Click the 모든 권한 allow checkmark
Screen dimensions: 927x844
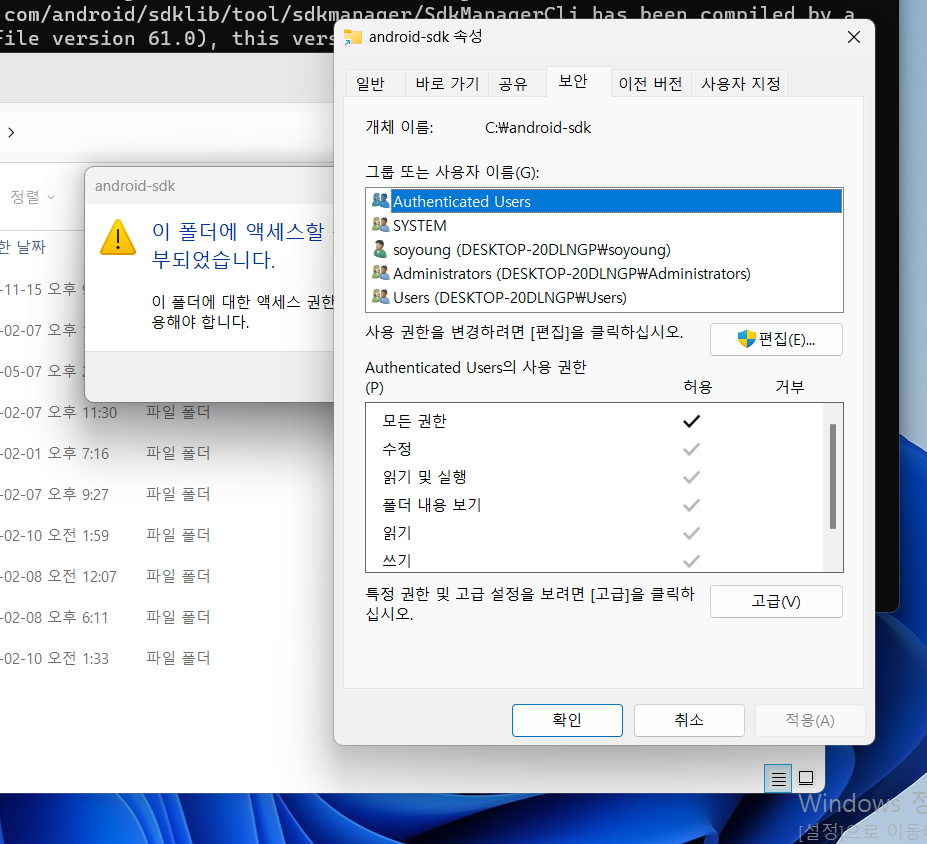pos(691,421)
